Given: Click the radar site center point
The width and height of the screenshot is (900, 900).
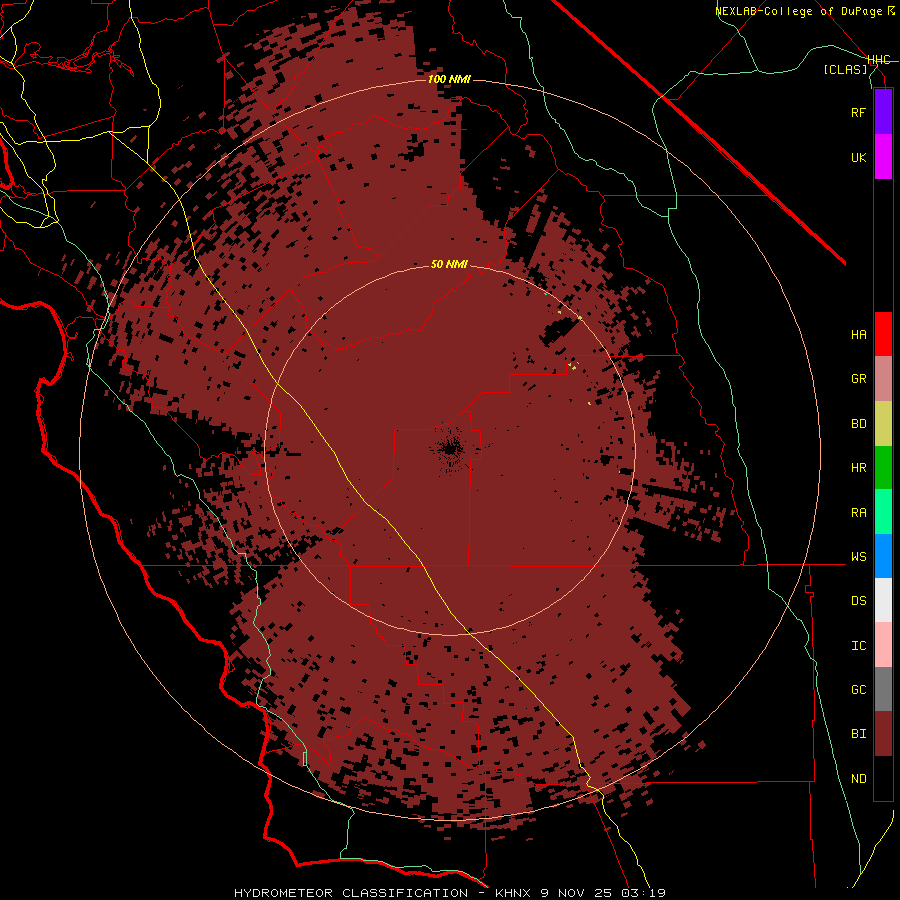Looking at the screenshot, I should coord(450,449).
